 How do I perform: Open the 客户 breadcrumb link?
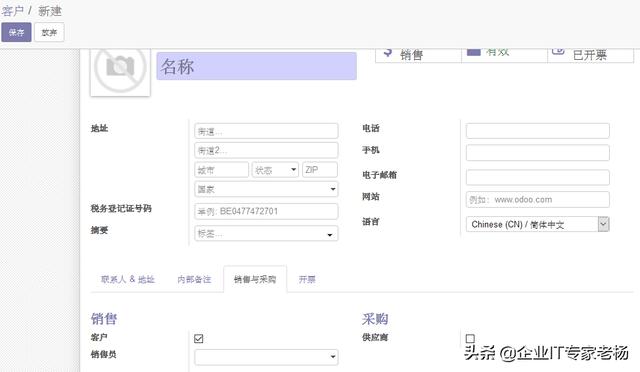click(x=13, y=11)
